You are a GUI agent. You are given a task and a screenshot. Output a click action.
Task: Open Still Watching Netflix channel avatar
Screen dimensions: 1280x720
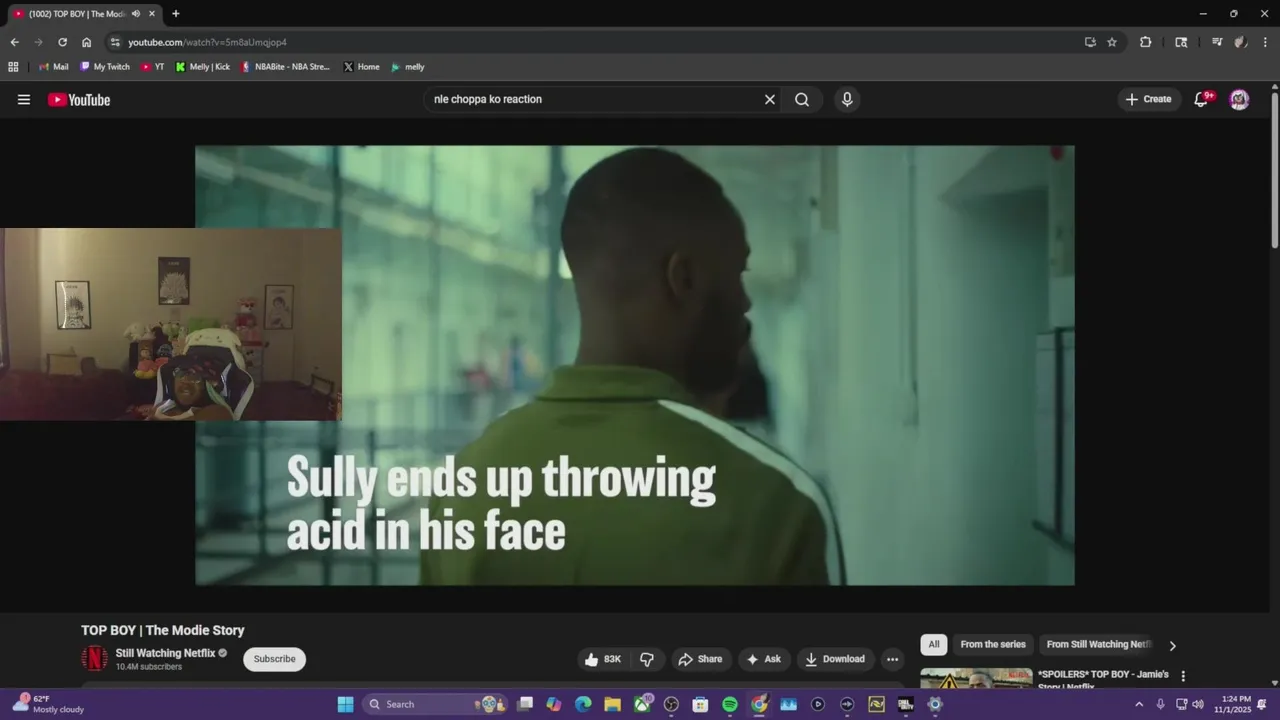pyautogui.click(x=94, y=659)
